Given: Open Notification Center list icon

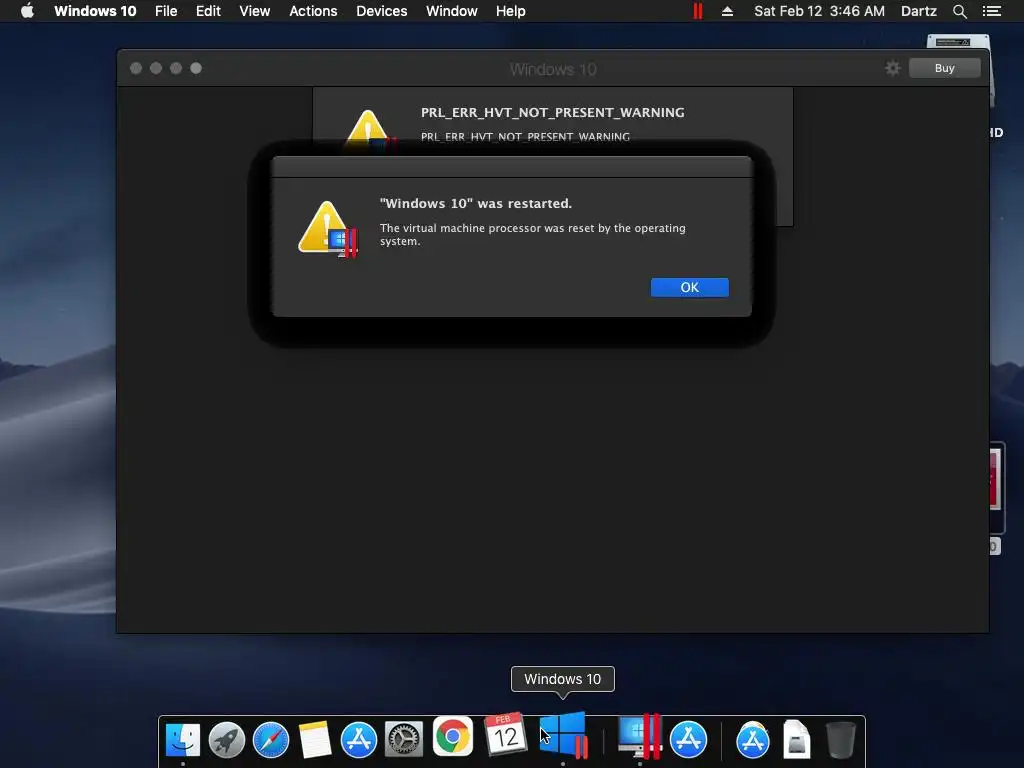Looking at the screenshot, I should pos(992,11).
